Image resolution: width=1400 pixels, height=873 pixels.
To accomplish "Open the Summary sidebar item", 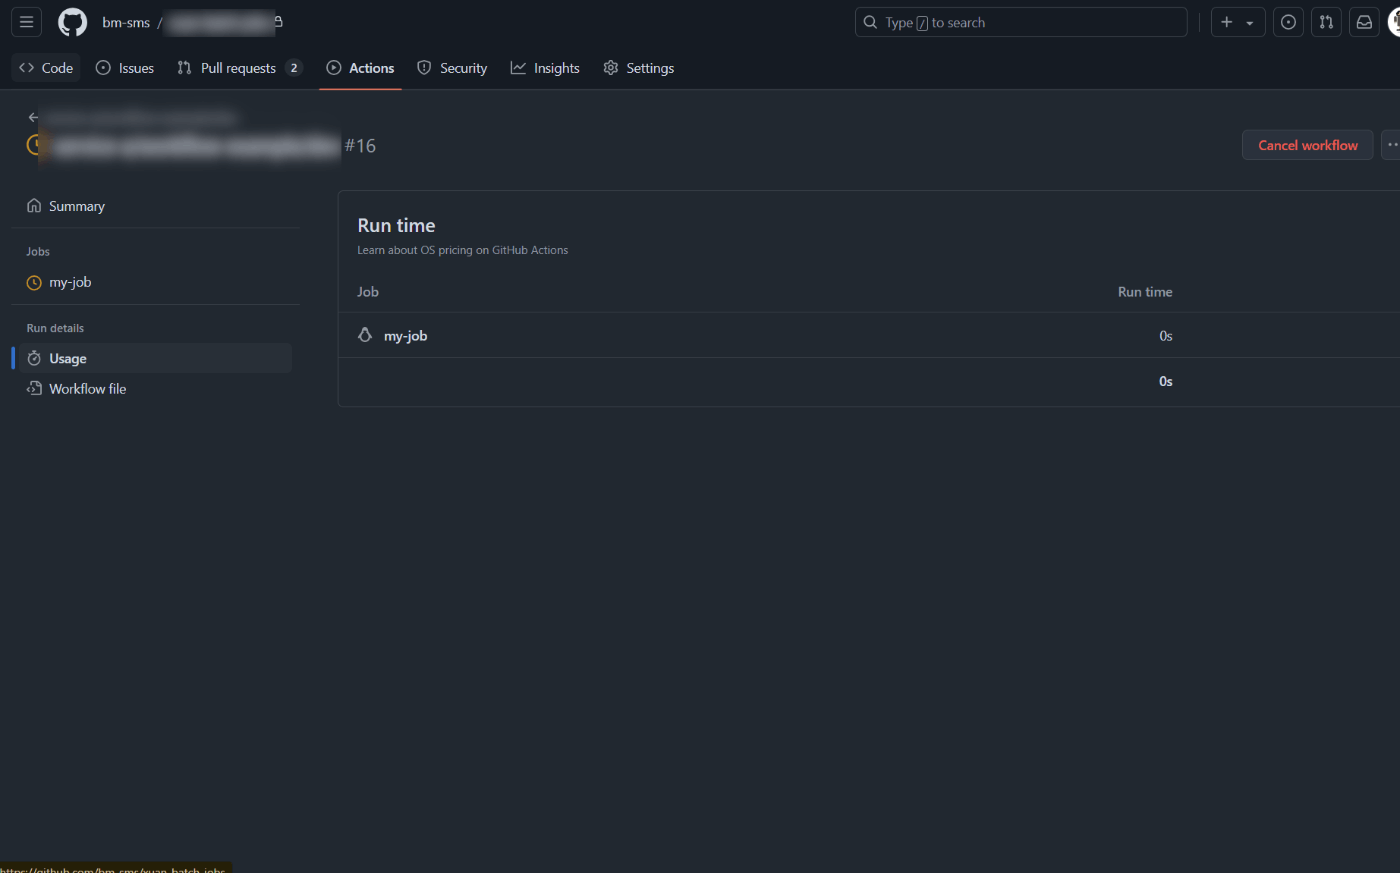I will coord(155,206).
